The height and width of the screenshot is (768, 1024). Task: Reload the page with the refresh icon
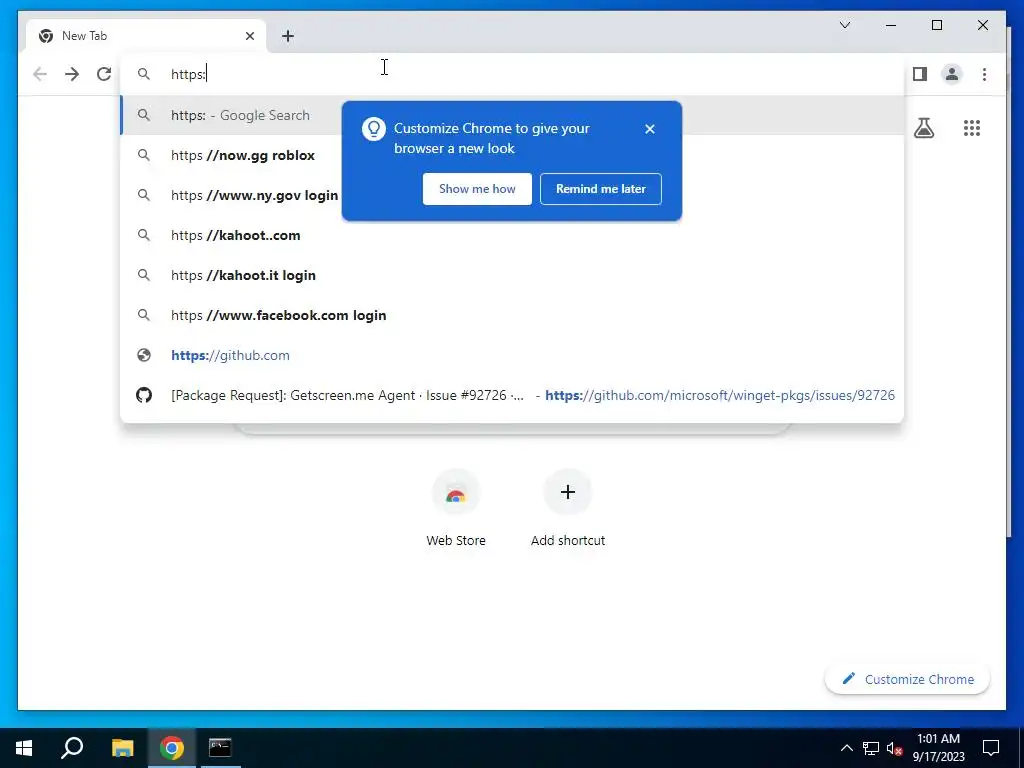click(104, 74)
